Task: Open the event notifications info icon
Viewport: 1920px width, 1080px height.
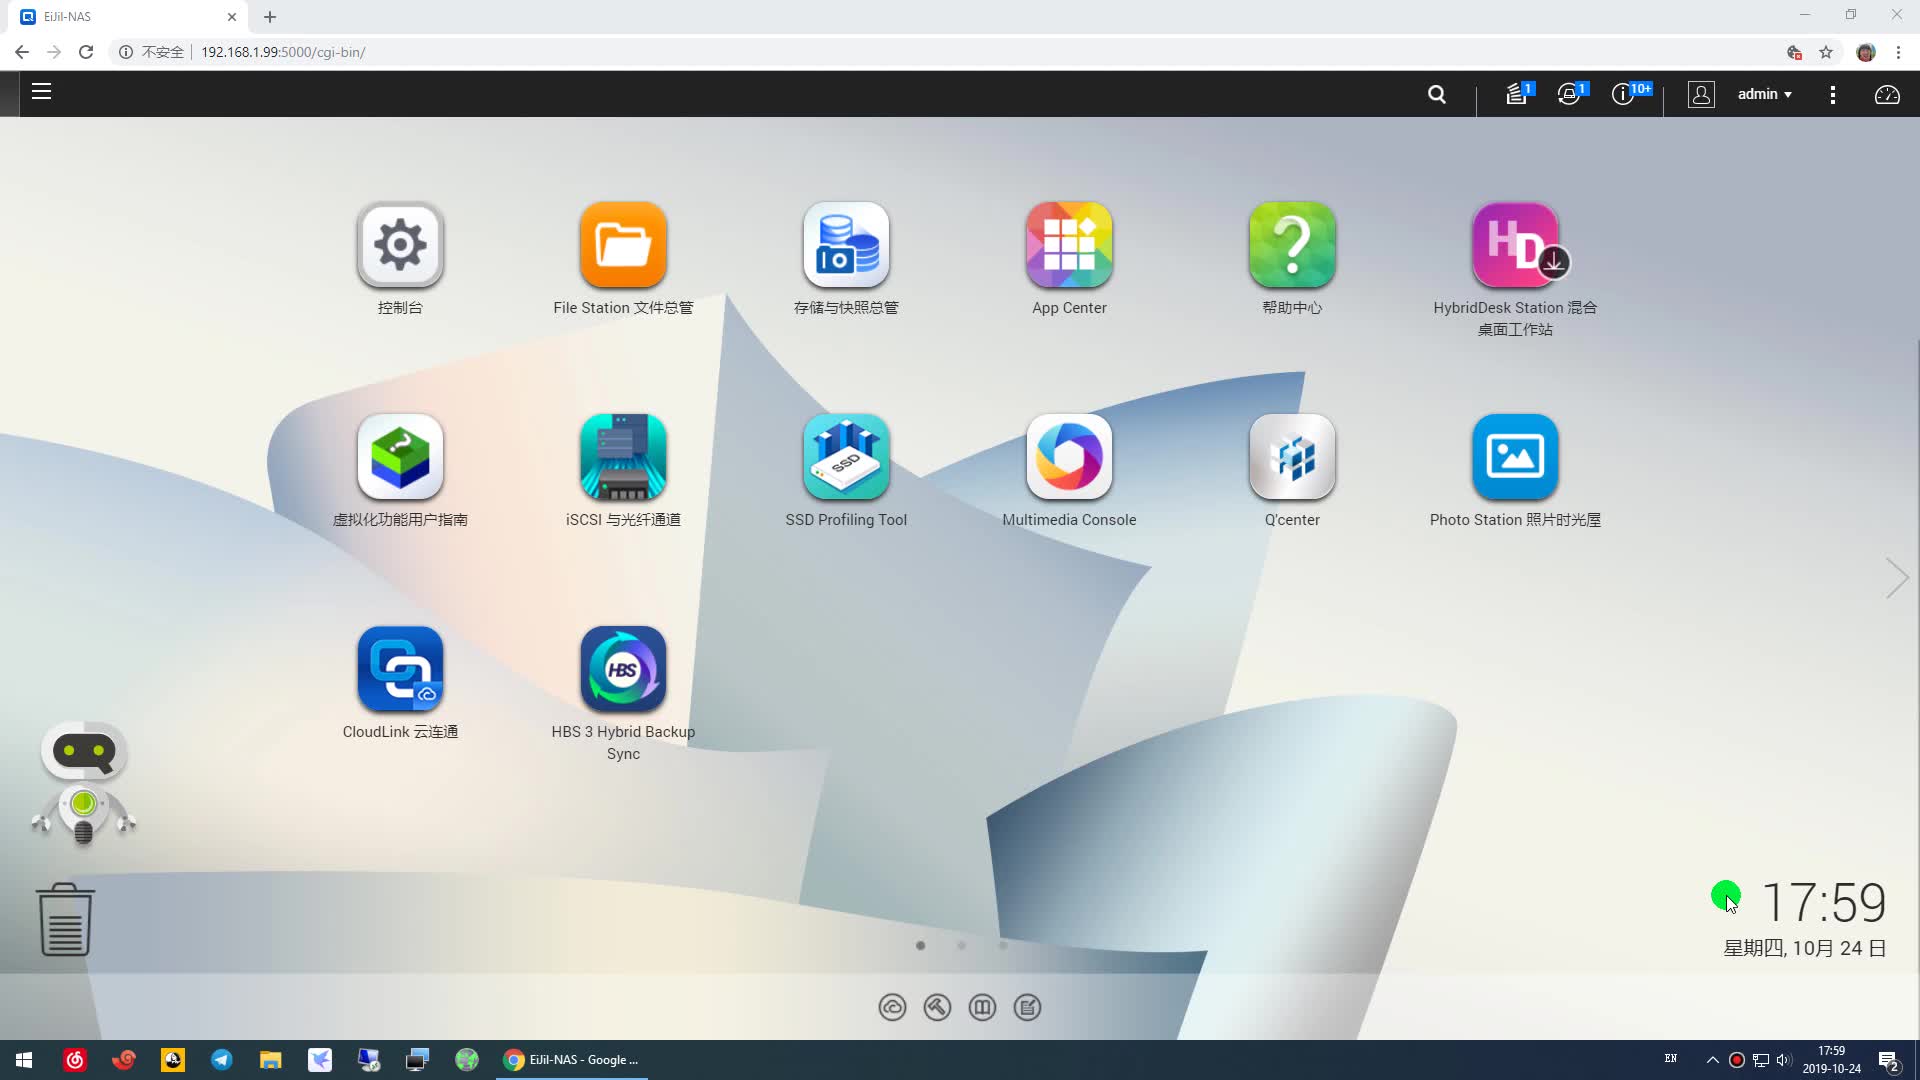Action: click(1622, 94)
